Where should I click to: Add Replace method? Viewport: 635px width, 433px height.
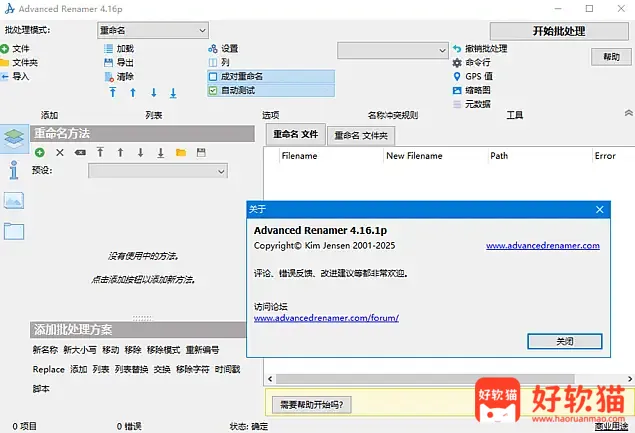click(x=49, y=369)
